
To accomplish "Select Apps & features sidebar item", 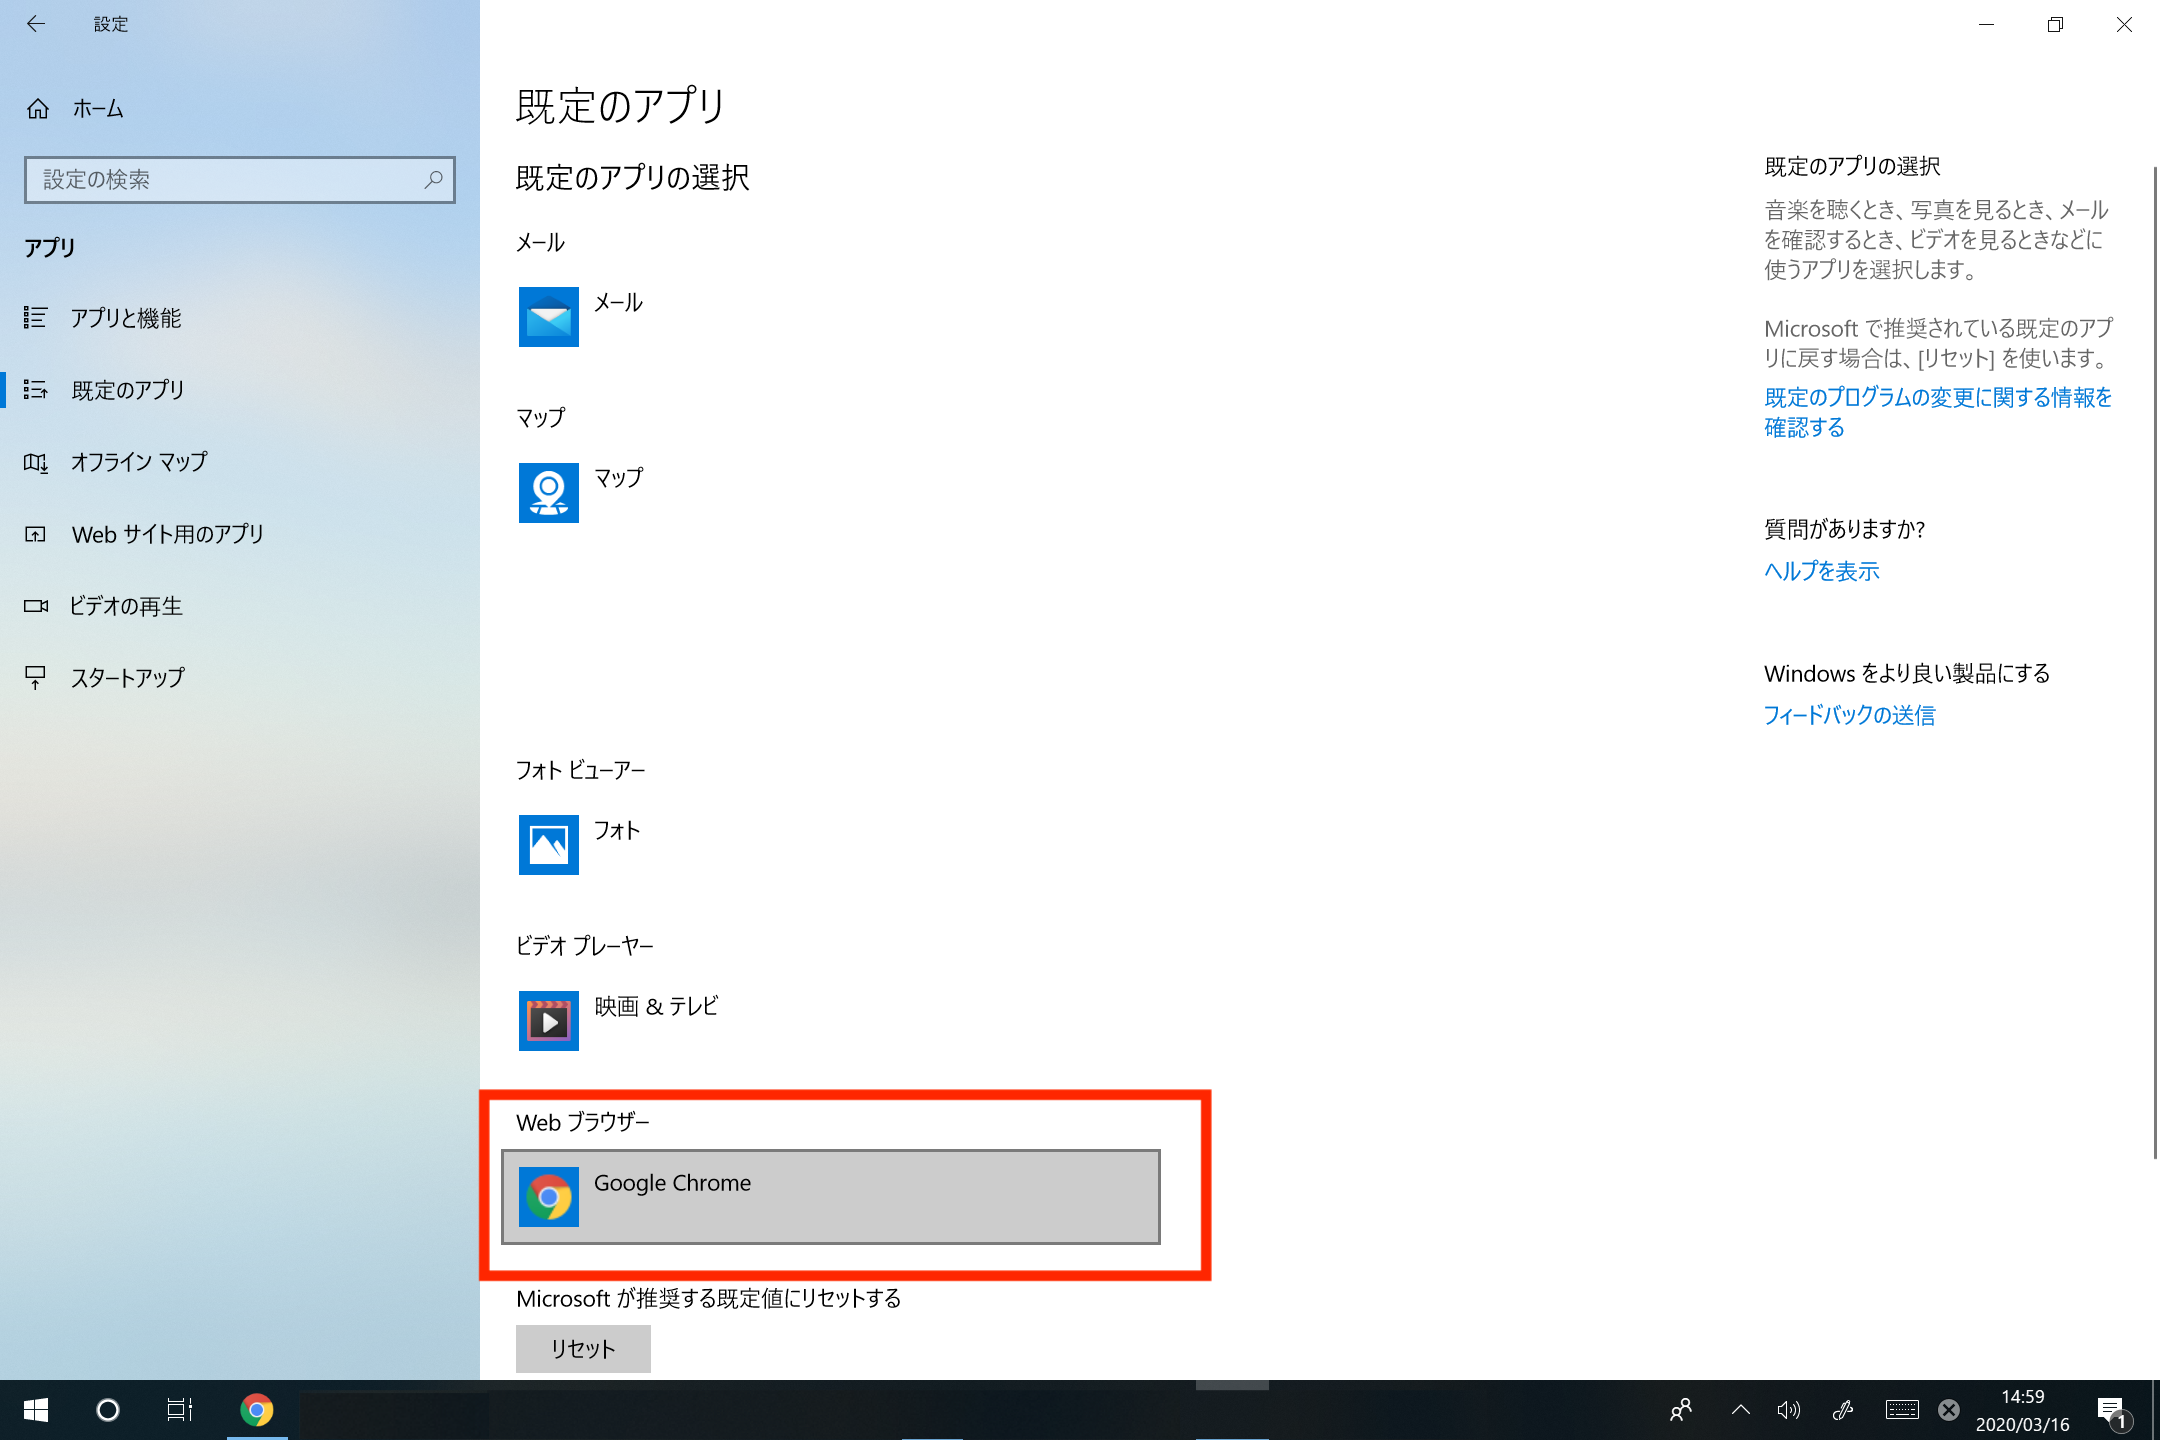I will coord(126,318).
